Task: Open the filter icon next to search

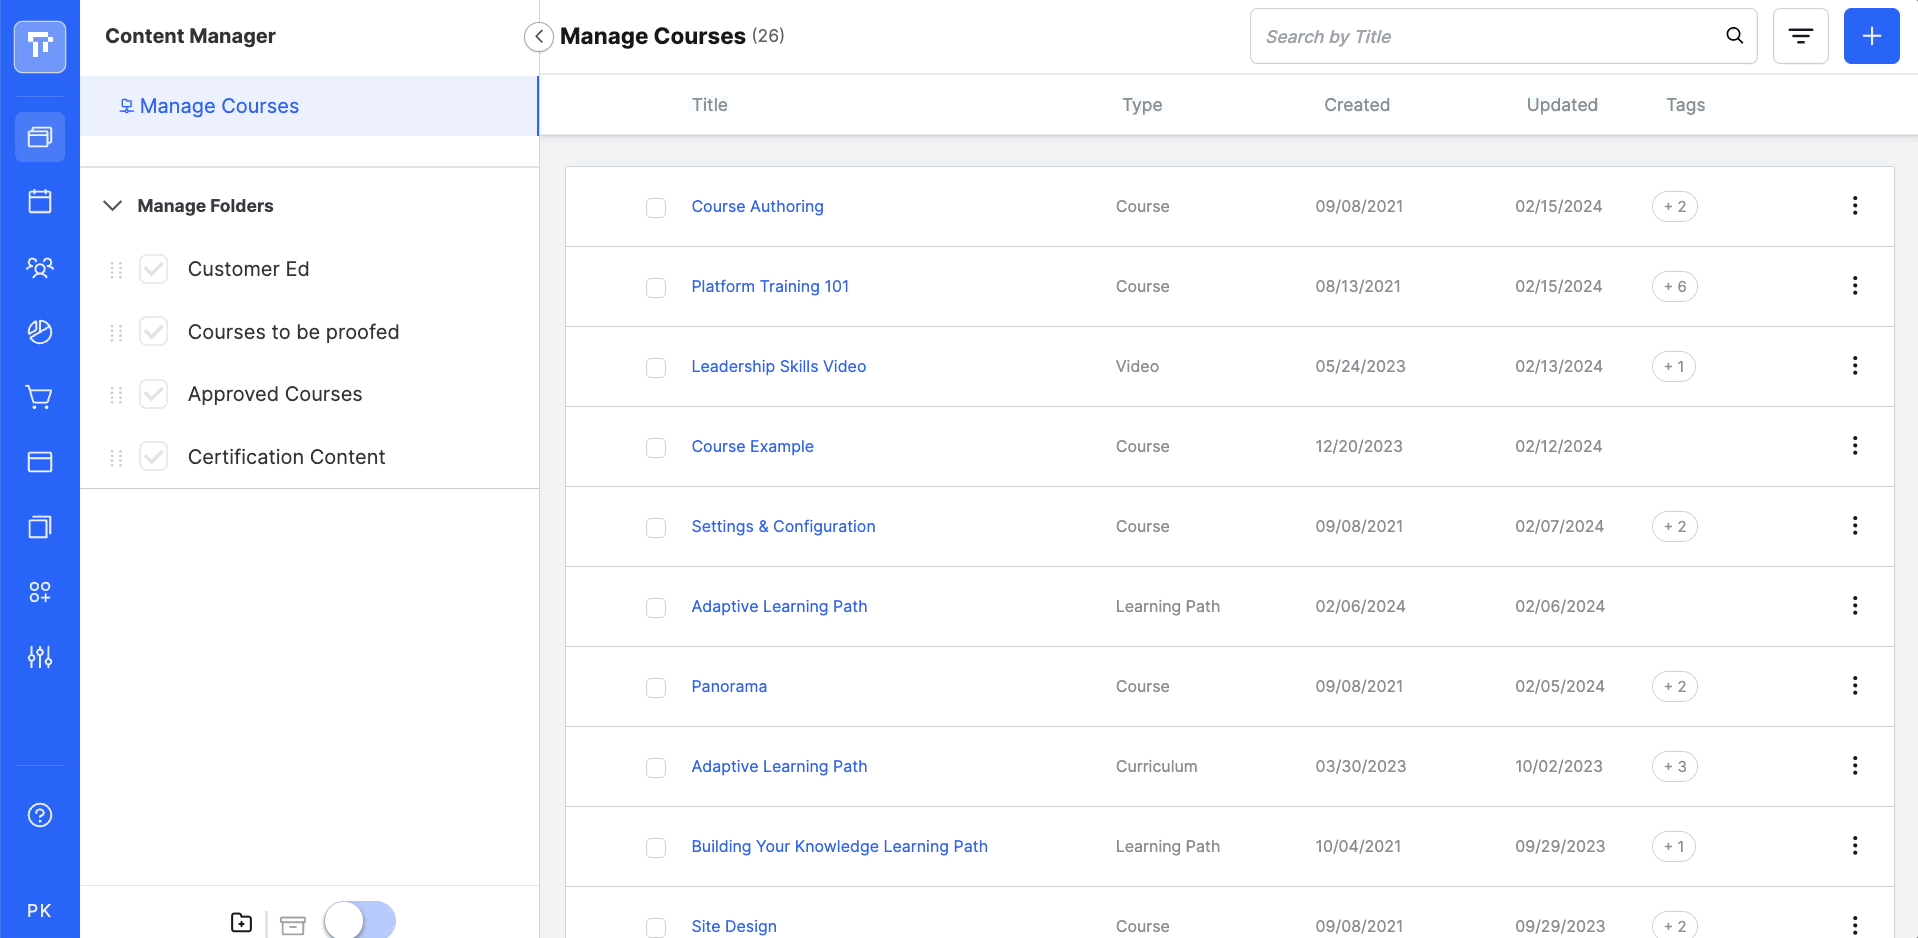Action: [1800, 35]
